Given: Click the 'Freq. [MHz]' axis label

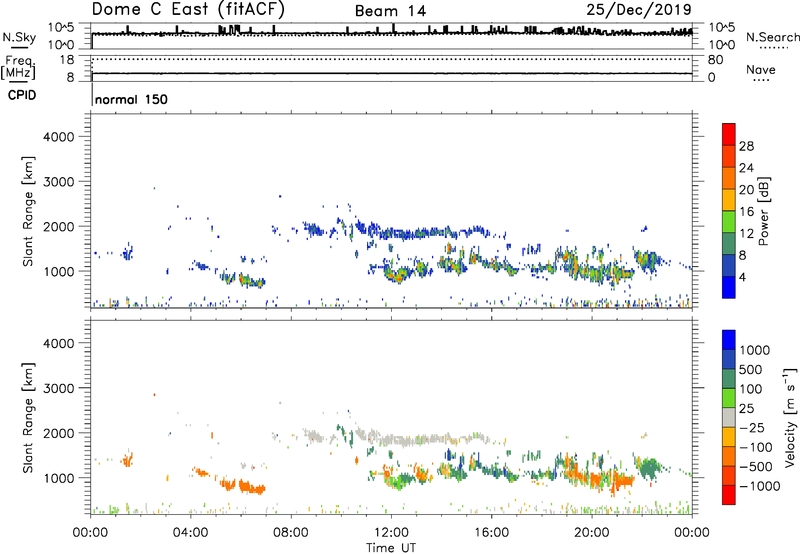Looking at the screenshot, I should [19, 68].
